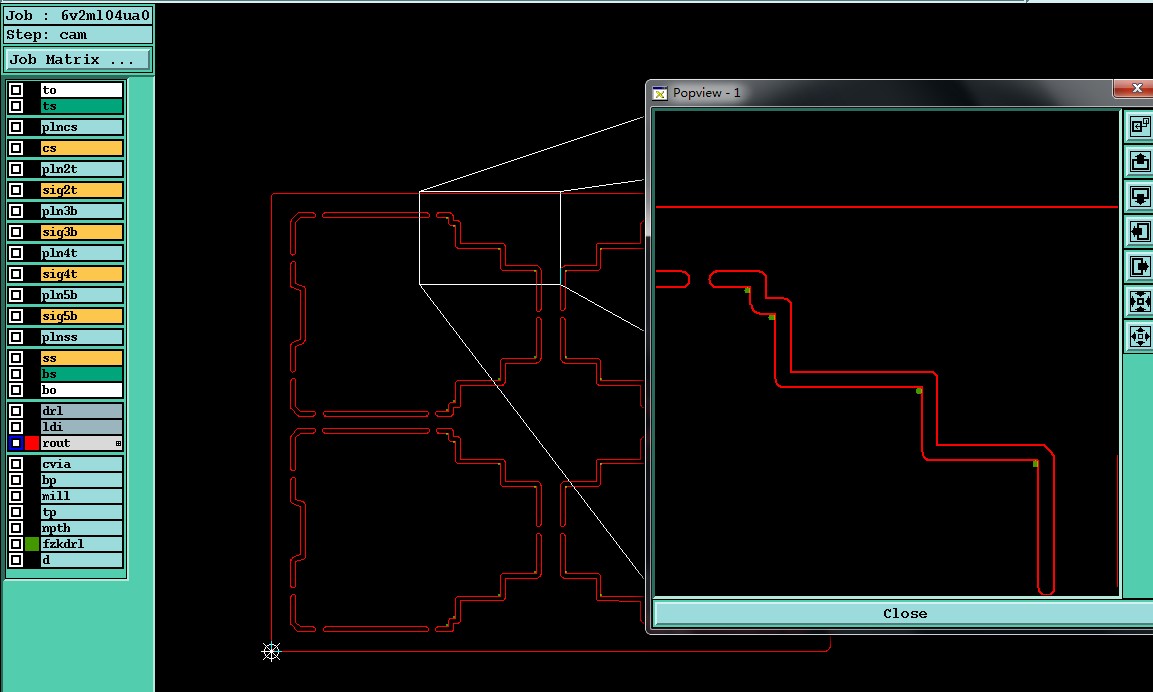Select the pln5b layer name
1153x692 pixels.
click(x=82, y=295)
